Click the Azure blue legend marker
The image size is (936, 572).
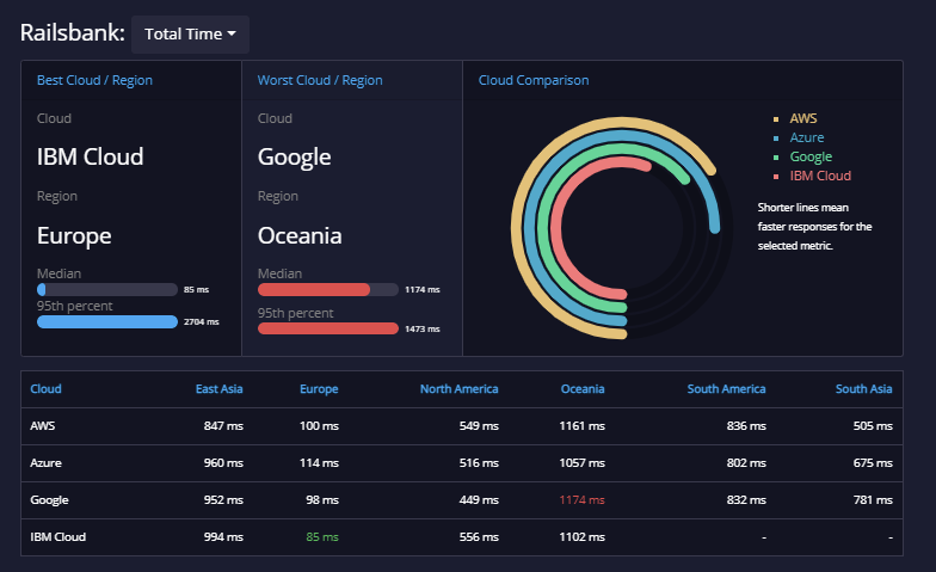coord(775,139)
